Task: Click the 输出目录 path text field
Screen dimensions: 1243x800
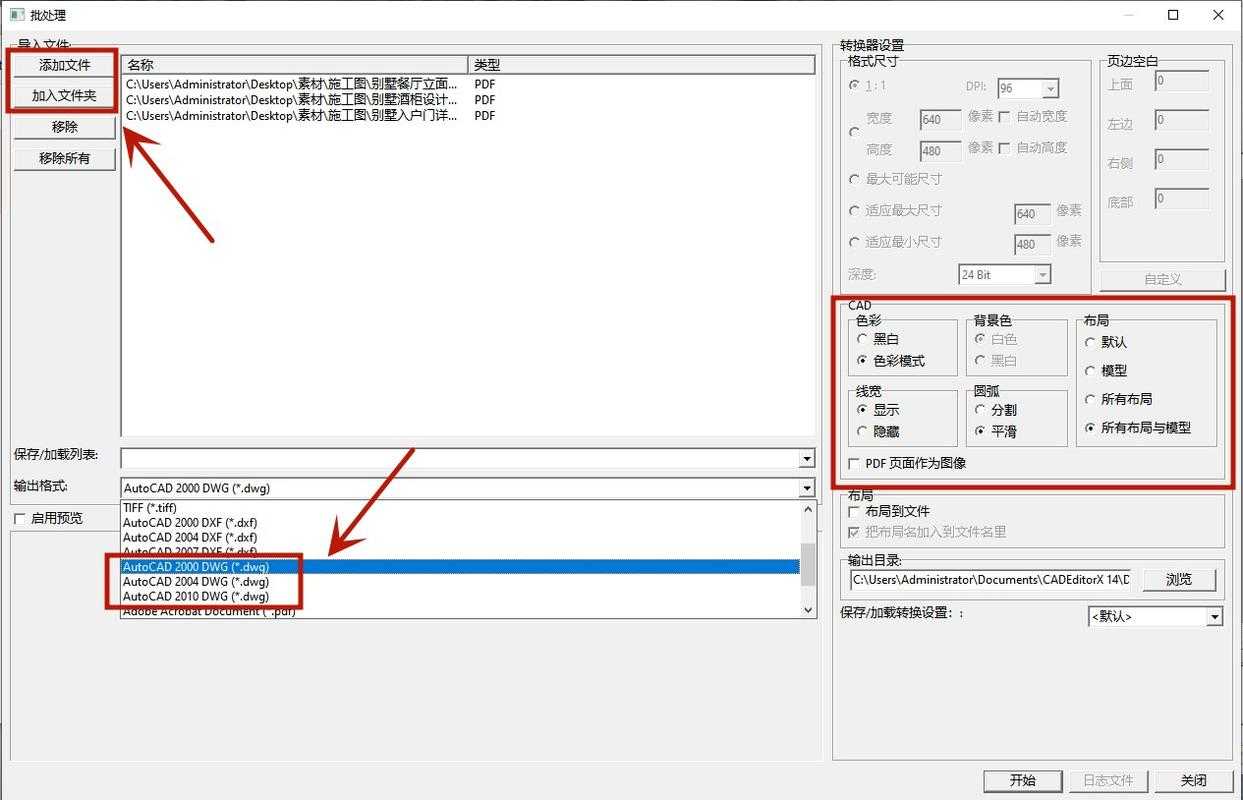Action: pyautogui.click(x=990, y=579)
